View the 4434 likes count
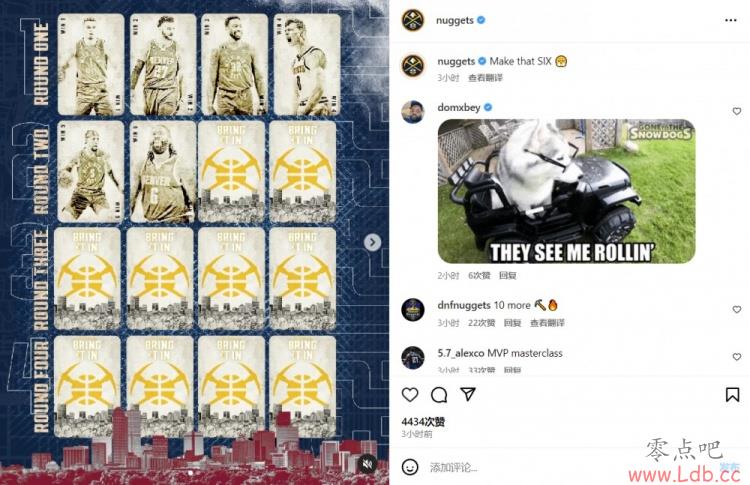The image size is (750, 485). (423, 422)
